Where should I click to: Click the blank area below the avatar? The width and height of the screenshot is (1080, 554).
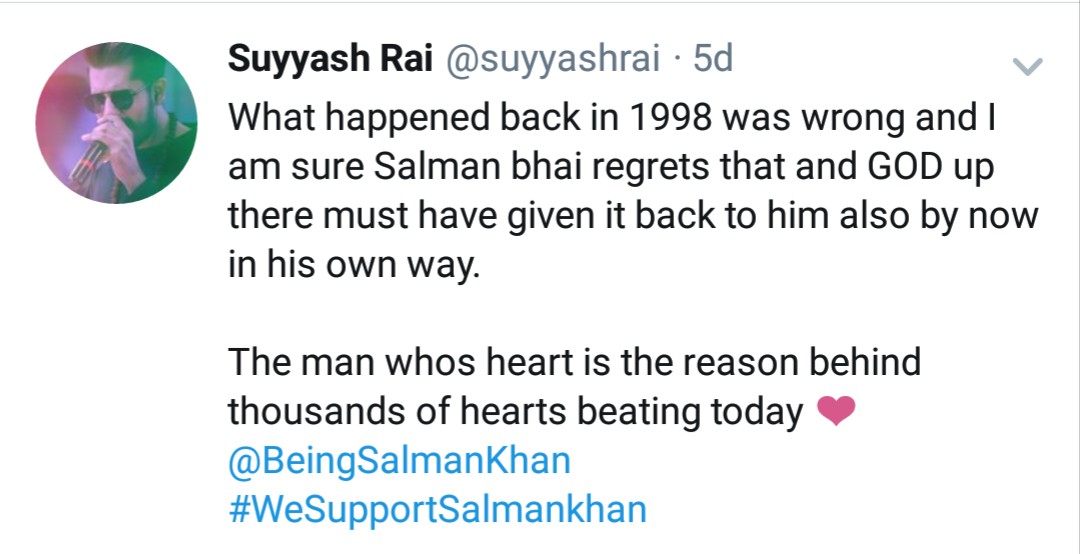coord(116,379)
